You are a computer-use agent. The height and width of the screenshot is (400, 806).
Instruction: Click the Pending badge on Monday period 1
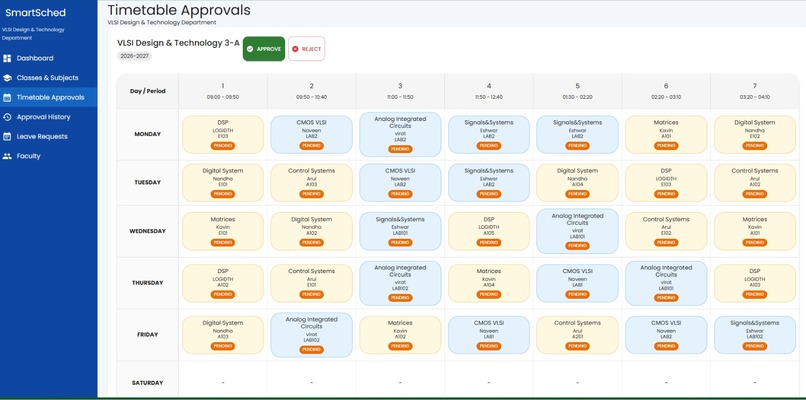(223, 146)
